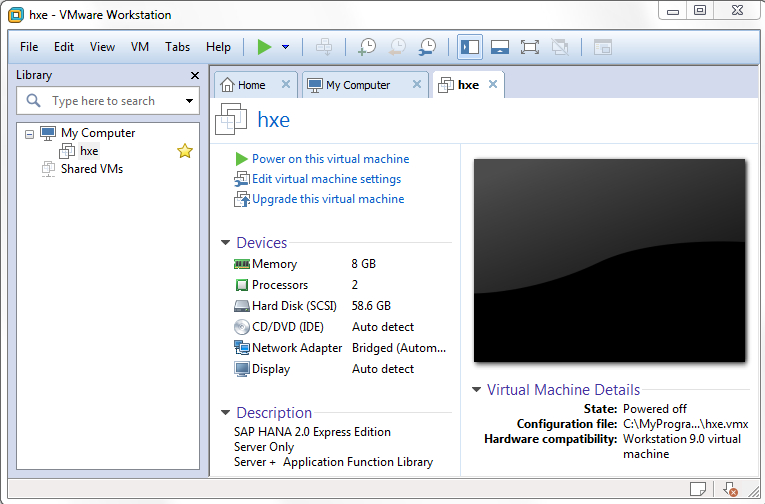
Task: Collapse the Description section
Action: pyautogui.click(x=225, y=413)
